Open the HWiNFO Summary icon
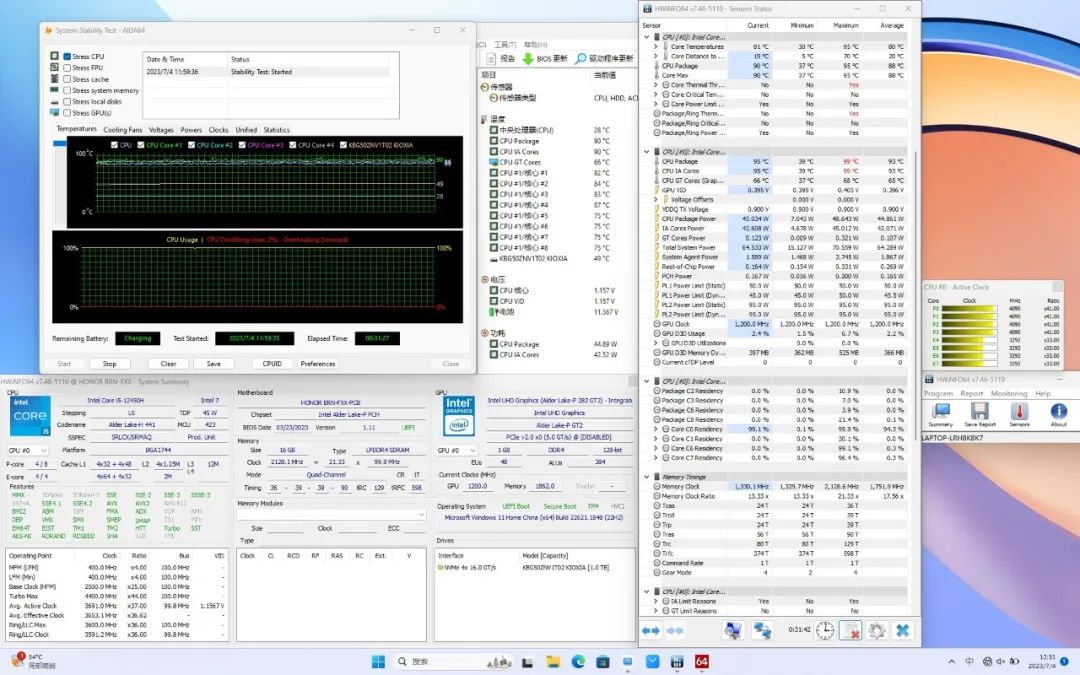Screen dimensions: 1080x675 click(940, 412)
